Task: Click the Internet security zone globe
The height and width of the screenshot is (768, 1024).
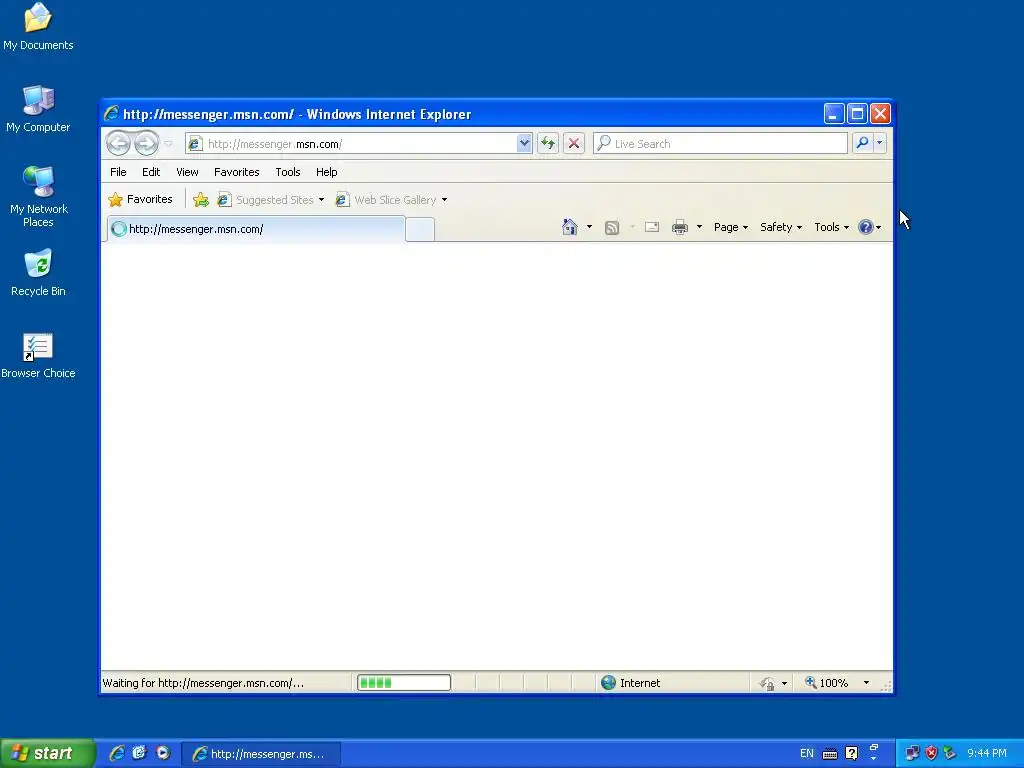Action: click(x=609, y=682)
